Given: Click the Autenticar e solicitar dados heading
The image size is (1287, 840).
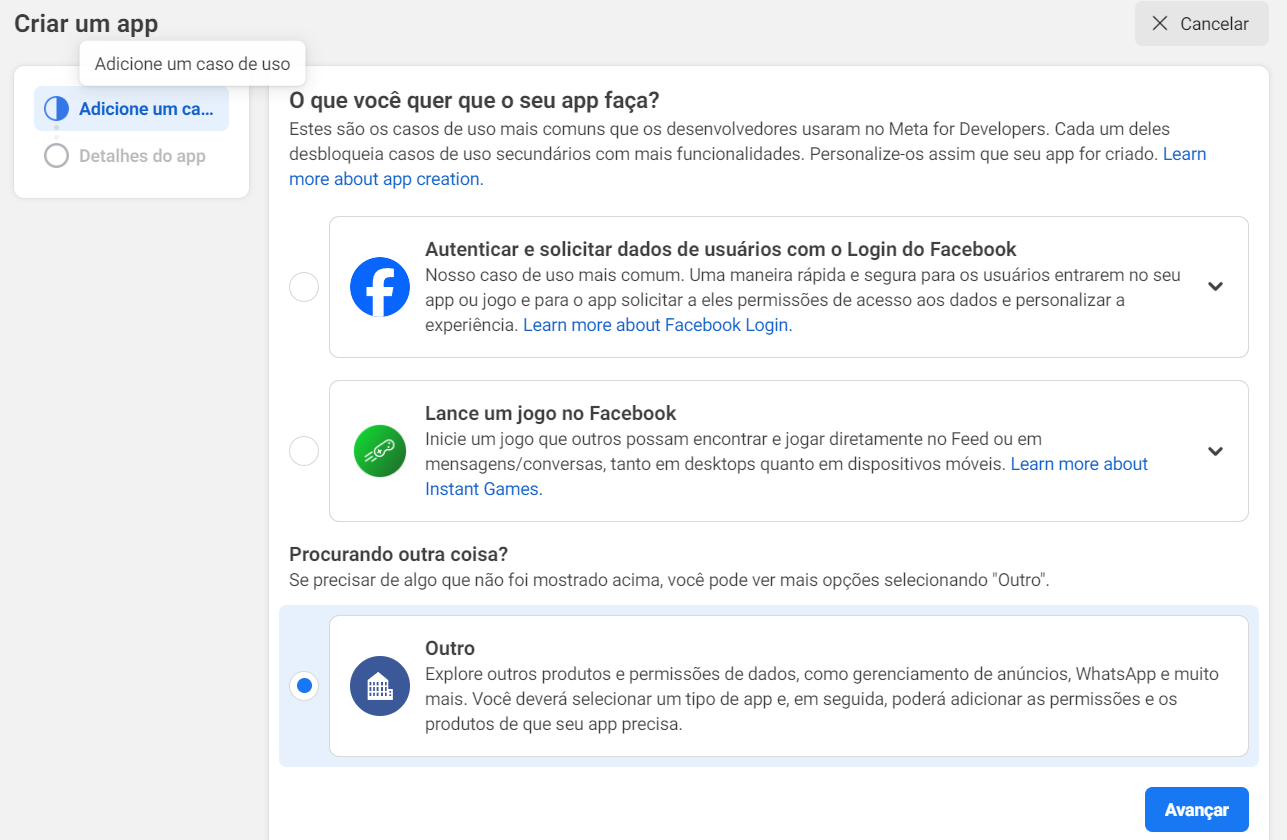Looking at the screenshot, I should click(721, 249).
